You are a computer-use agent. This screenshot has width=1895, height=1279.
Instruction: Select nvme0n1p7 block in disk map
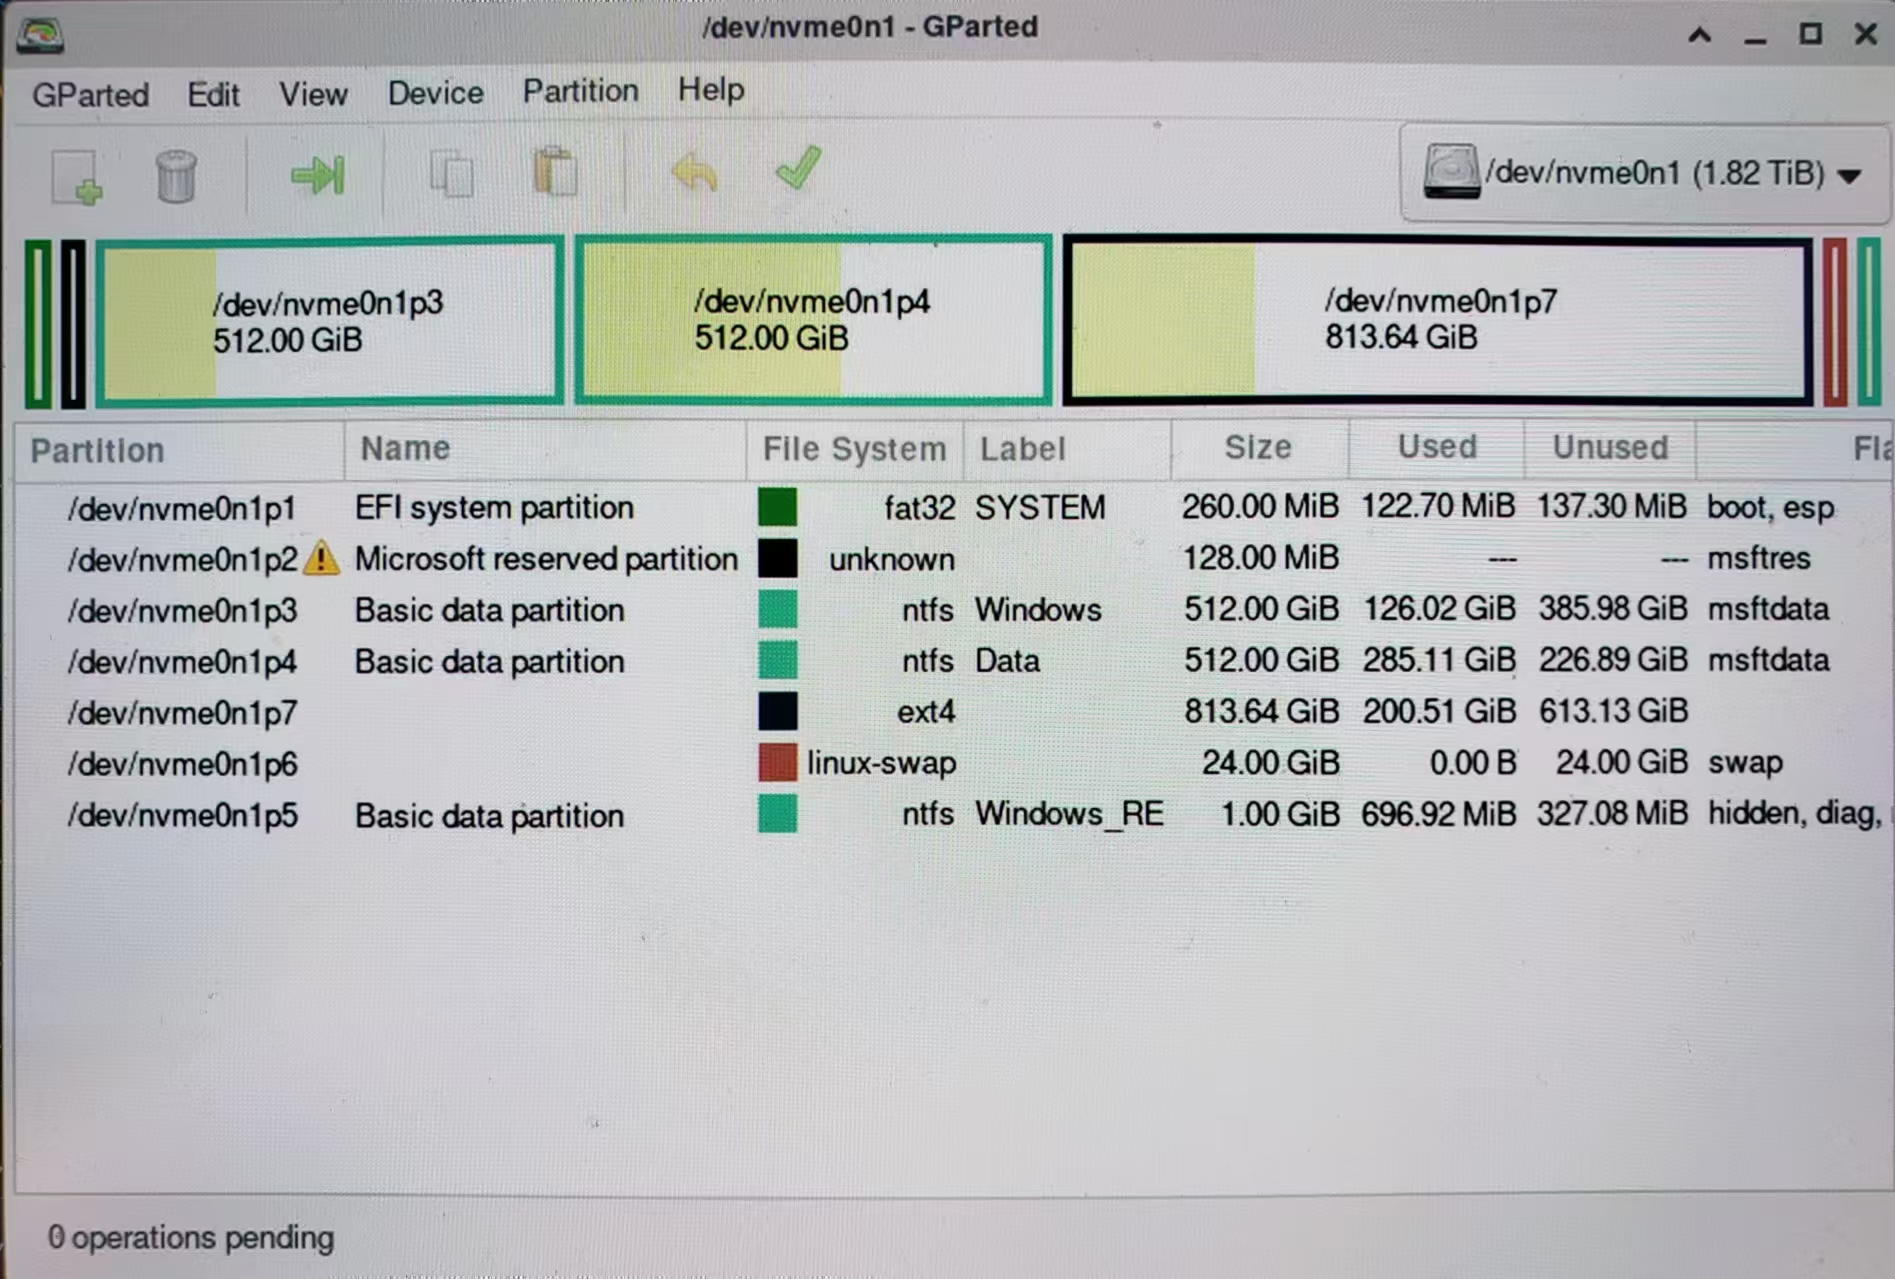[x=1437, y=320]
